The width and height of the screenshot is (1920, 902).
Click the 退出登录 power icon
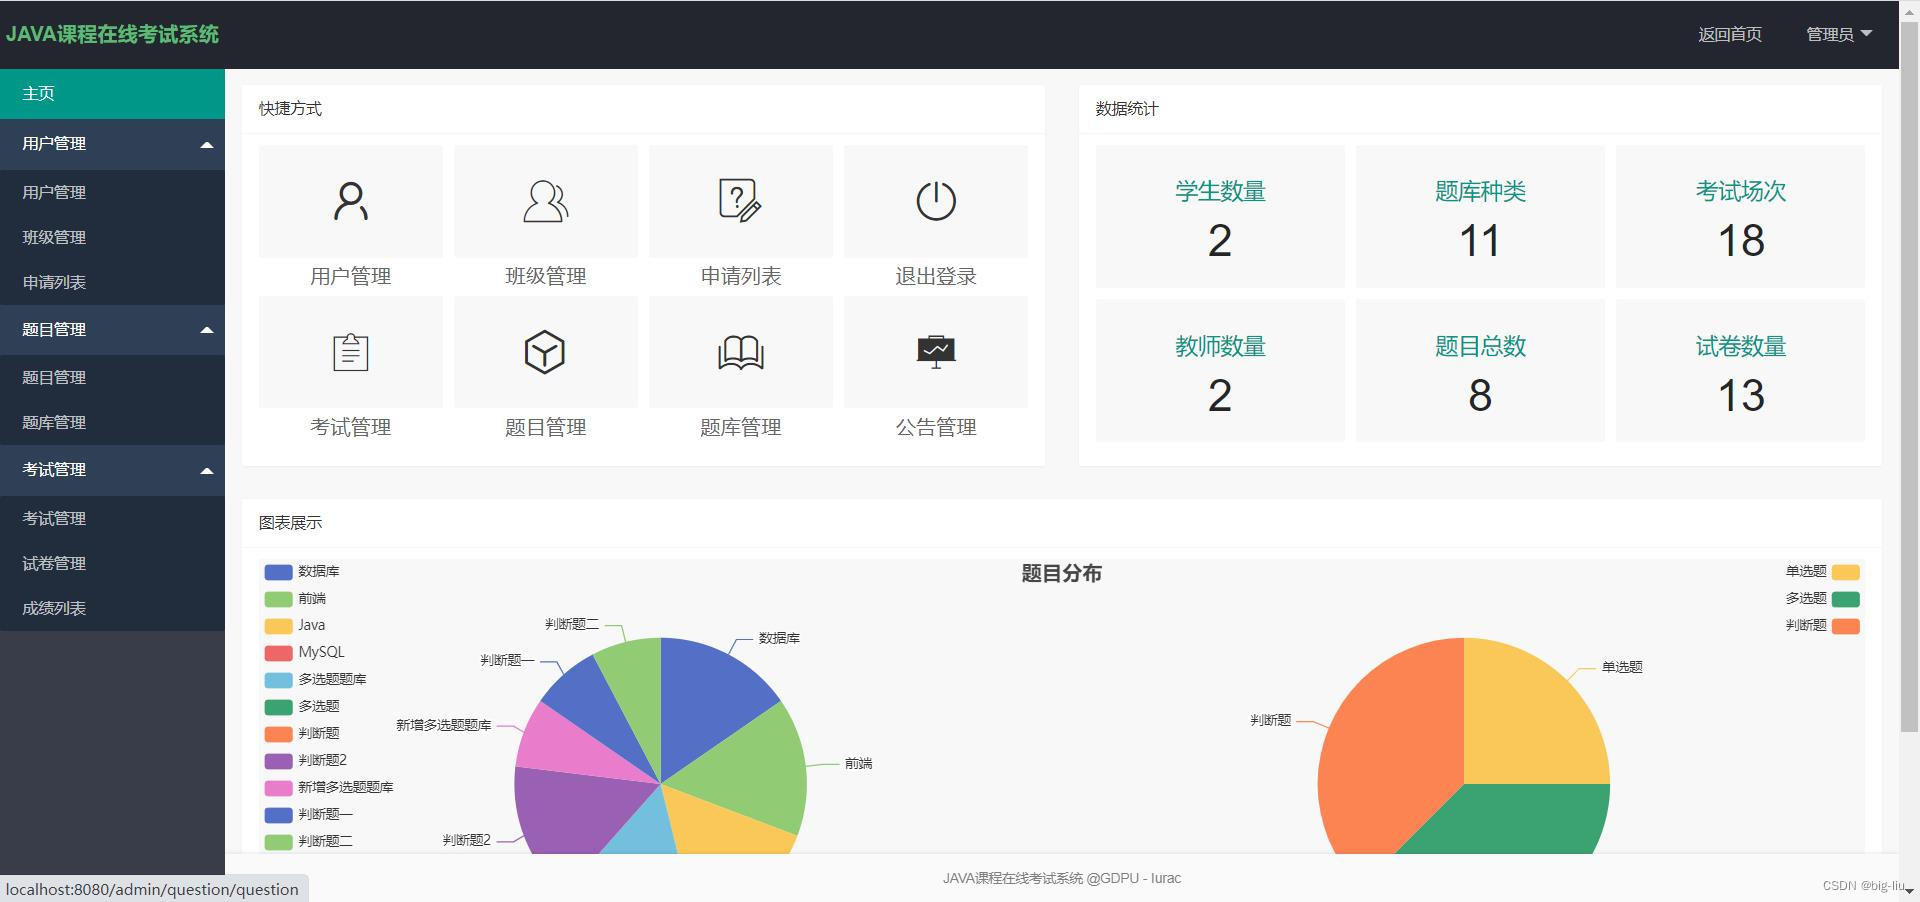pyautogui.click(x=936, y=201)
